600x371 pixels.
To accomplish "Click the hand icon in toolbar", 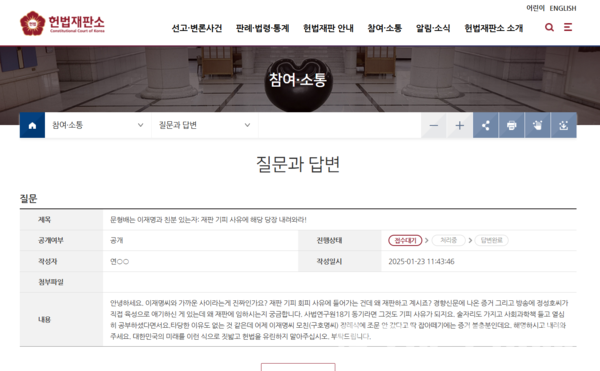I will pos(538,125).
